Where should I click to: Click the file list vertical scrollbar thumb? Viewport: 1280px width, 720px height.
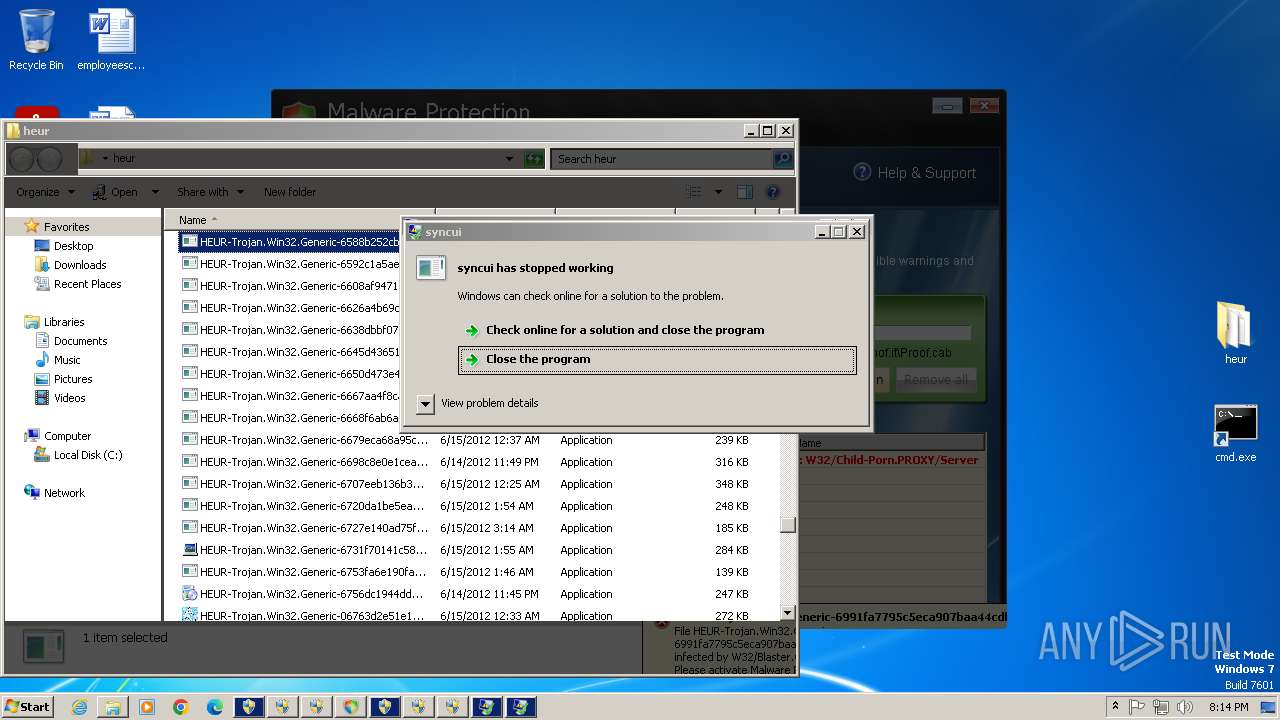coord(788,525)
